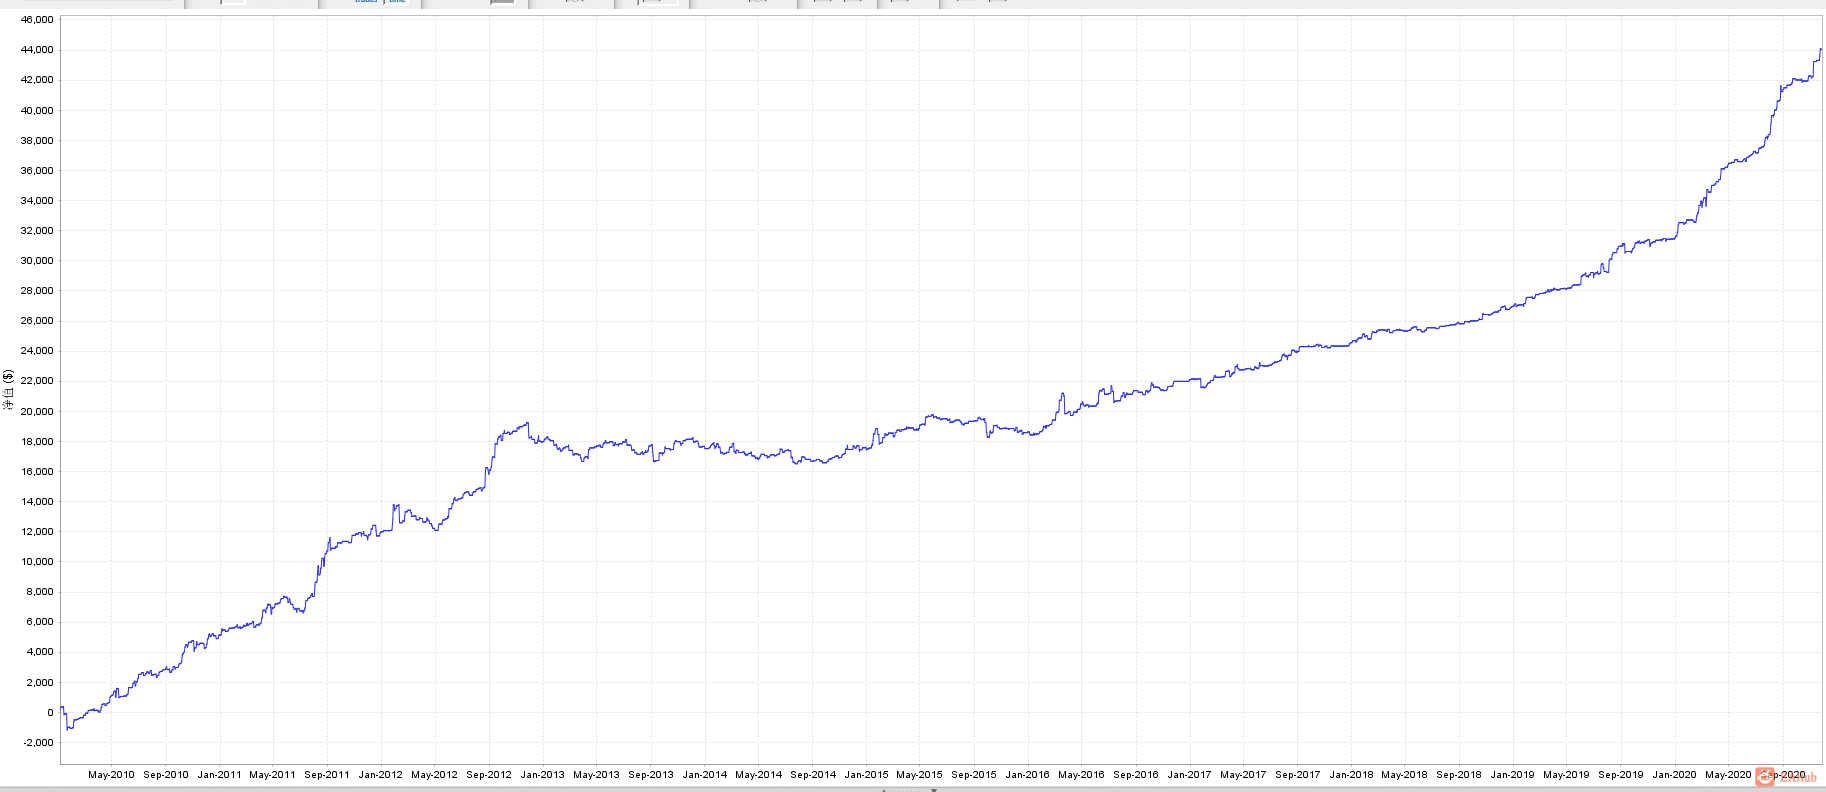
Task: Click the "May-2013" date axis label
Action: (596, 775)
